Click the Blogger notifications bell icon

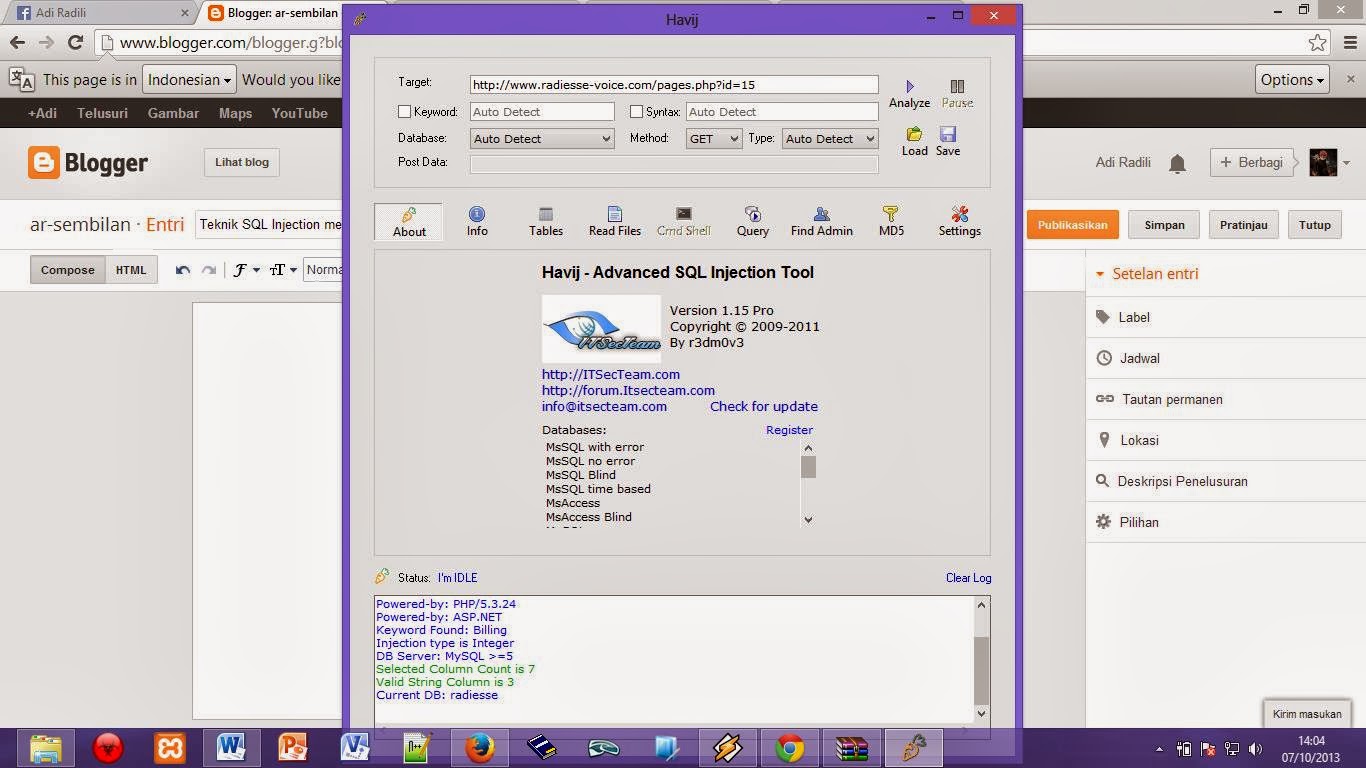point(1178,163)
